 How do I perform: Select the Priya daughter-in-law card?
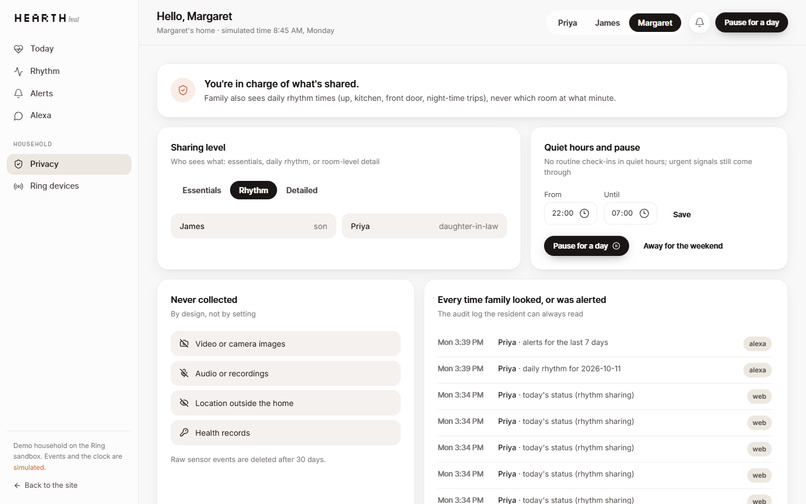[x=425, y=226]
